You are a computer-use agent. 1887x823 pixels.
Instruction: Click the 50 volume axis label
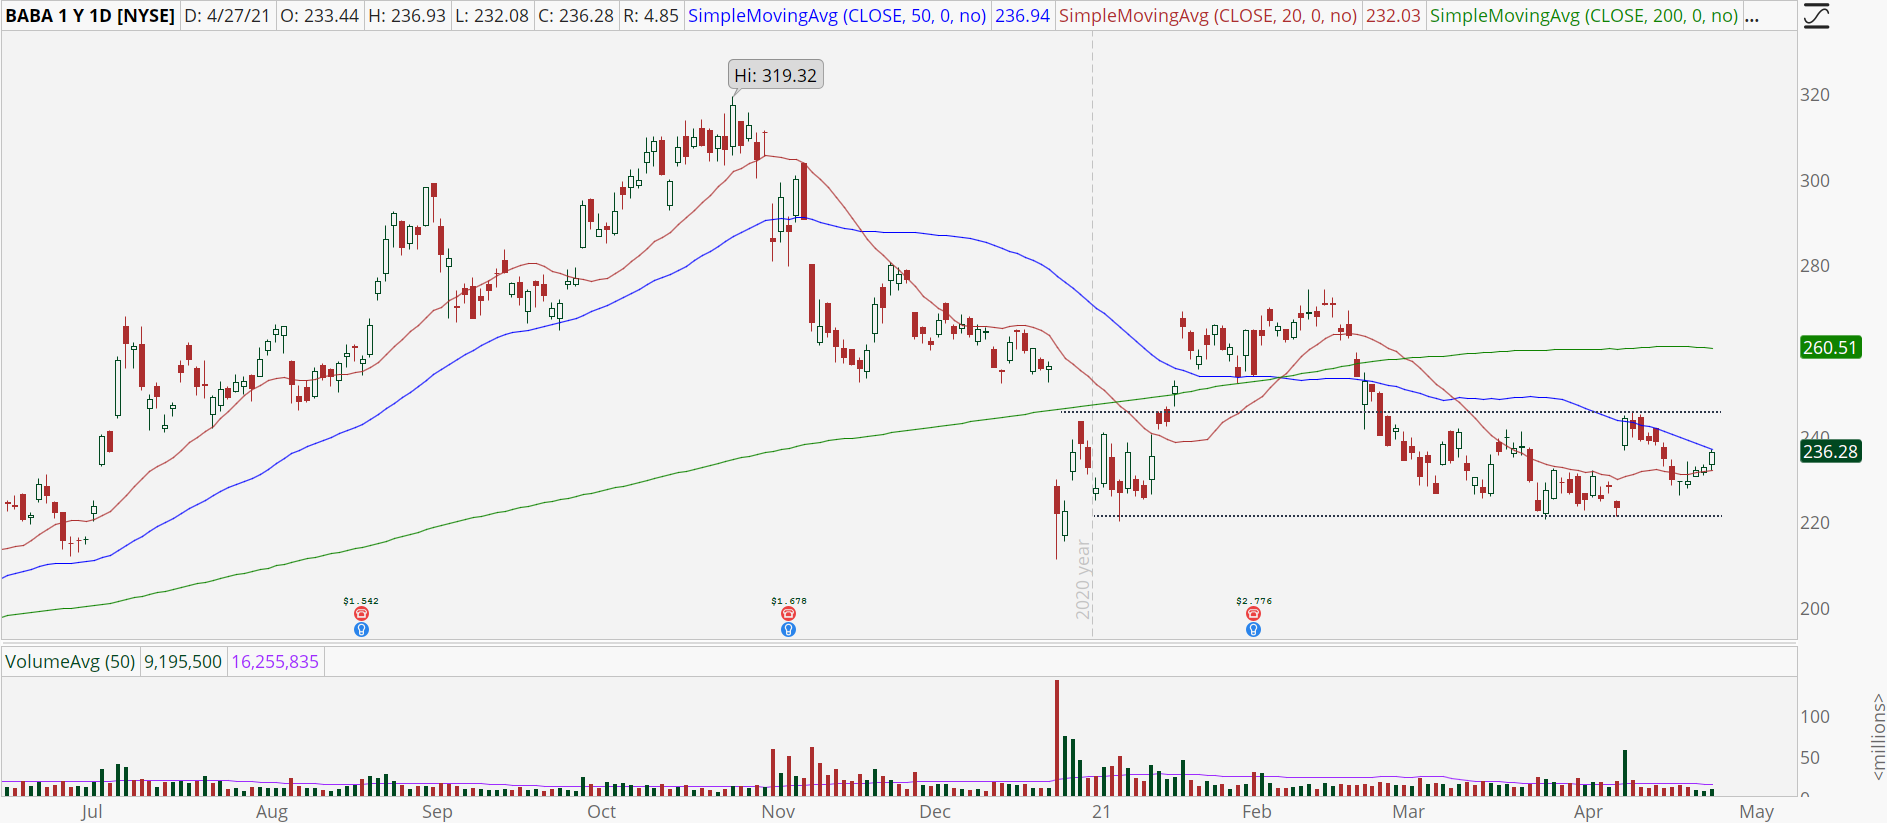pos(1810,758)
